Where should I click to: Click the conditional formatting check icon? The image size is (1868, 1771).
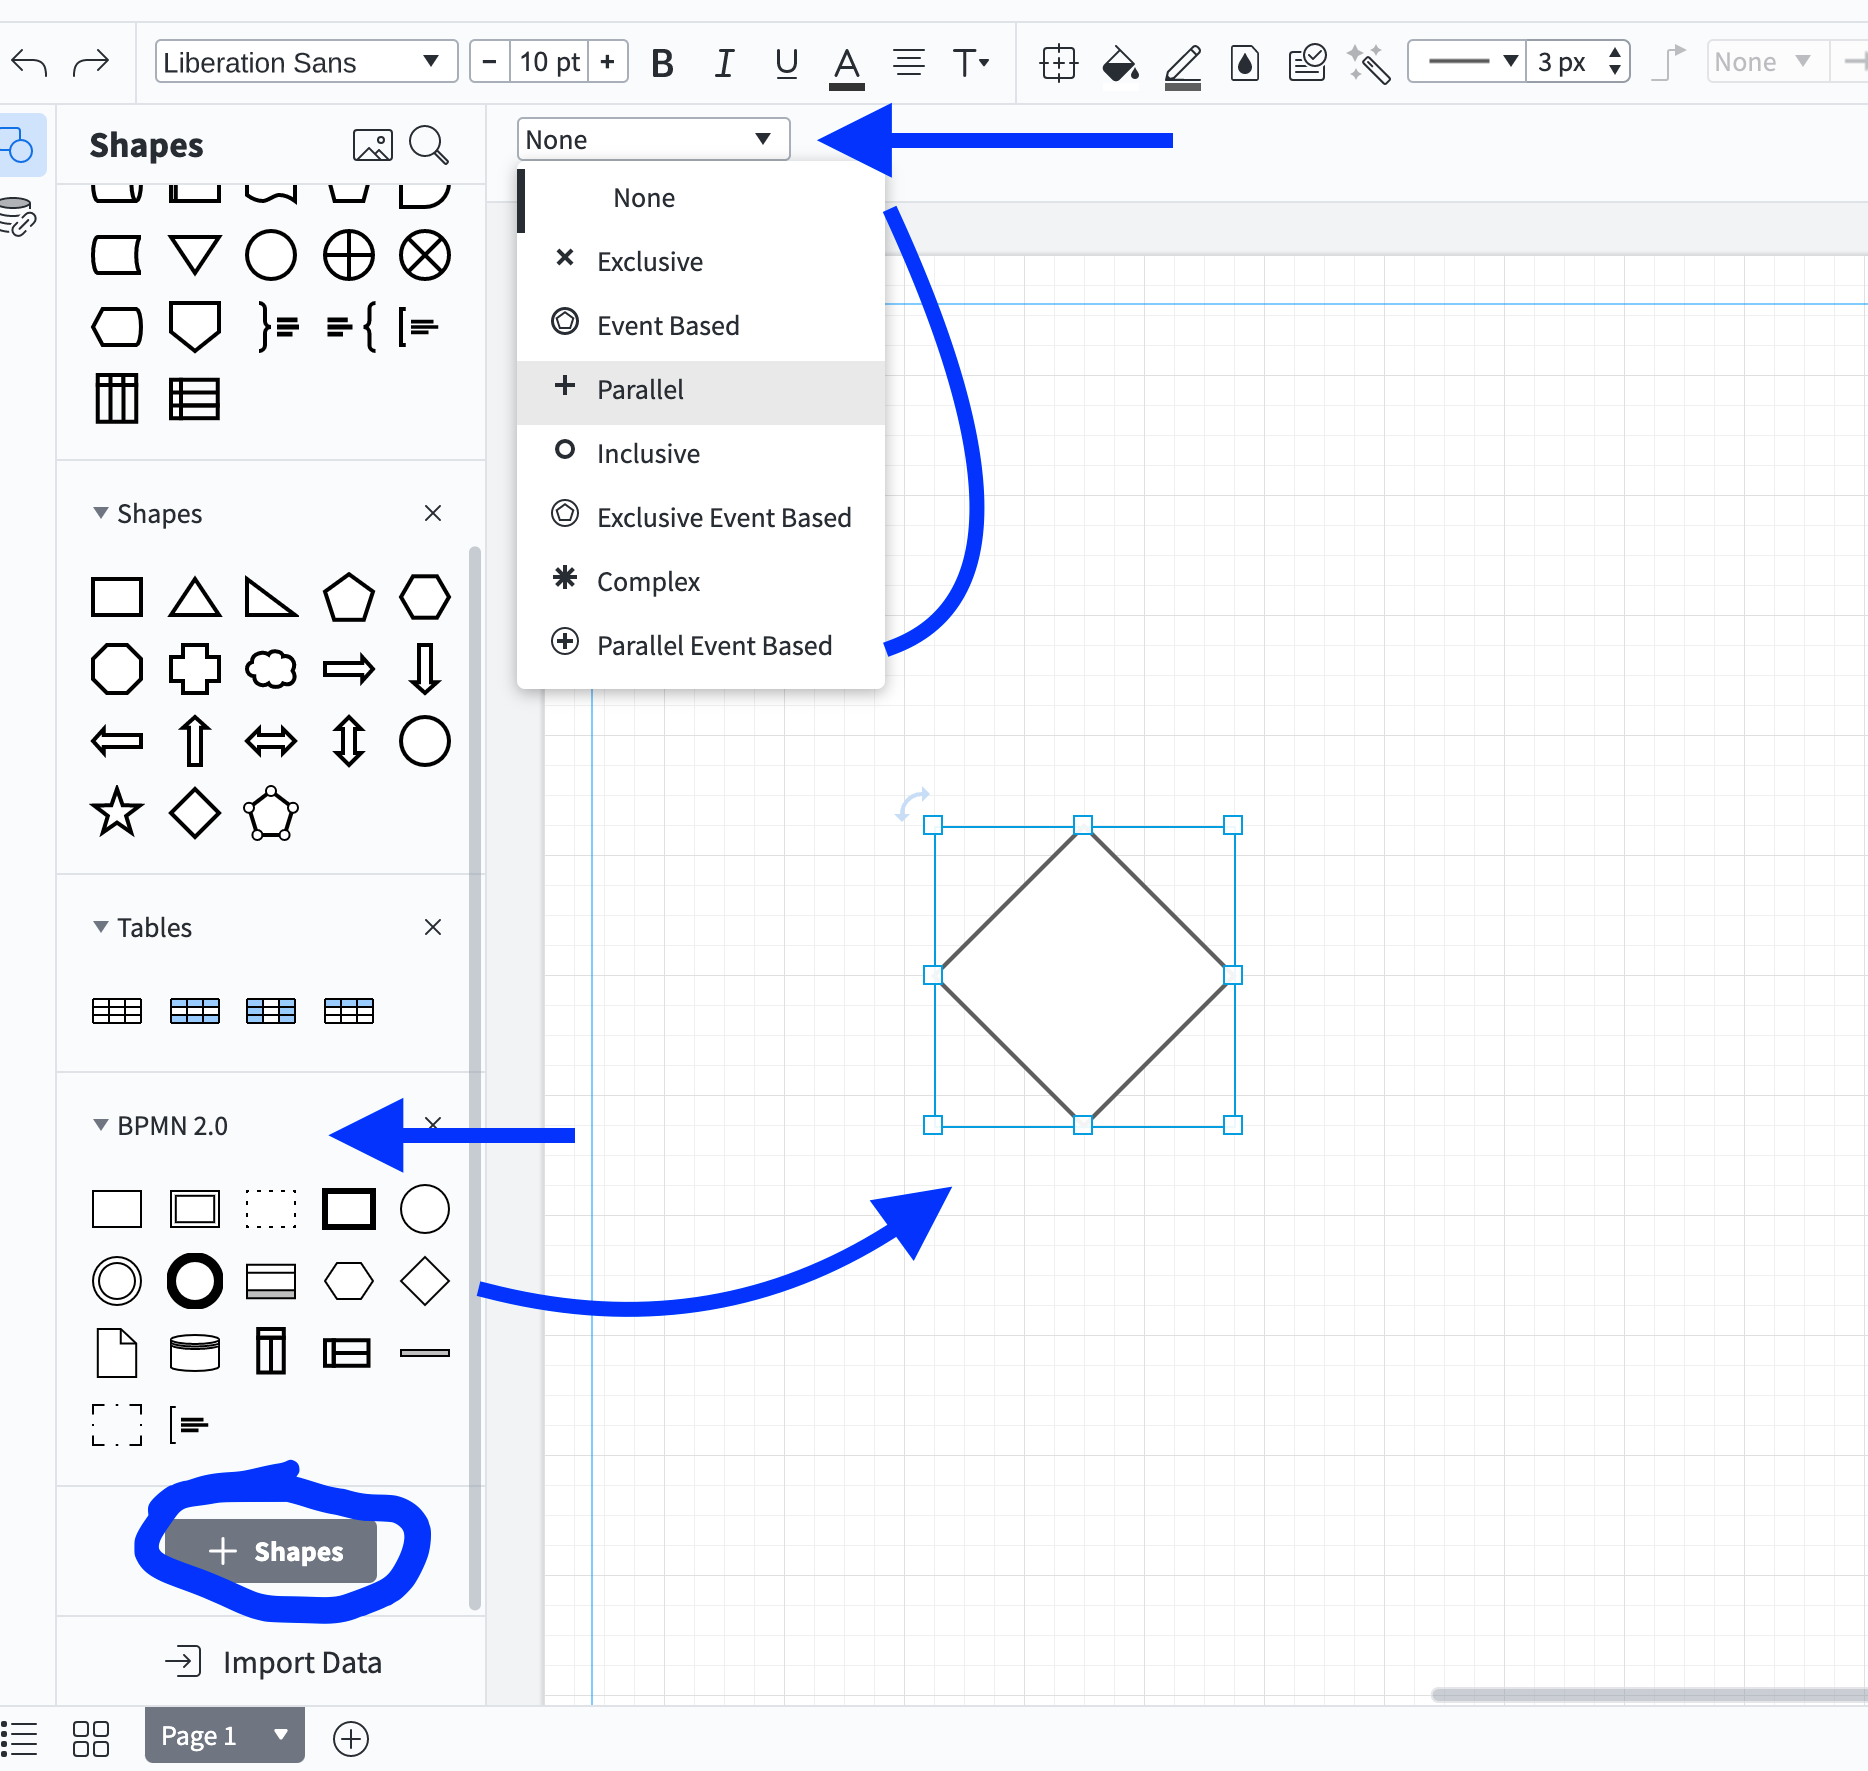pos(1307,63)
